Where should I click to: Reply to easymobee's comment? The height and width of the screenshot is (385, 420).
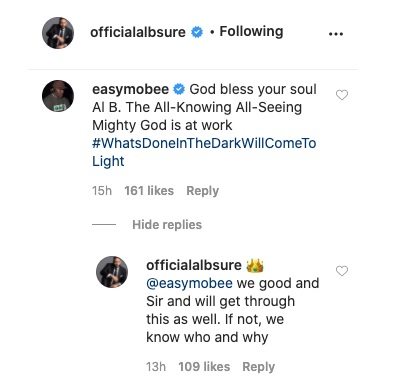tap(203, 191)
